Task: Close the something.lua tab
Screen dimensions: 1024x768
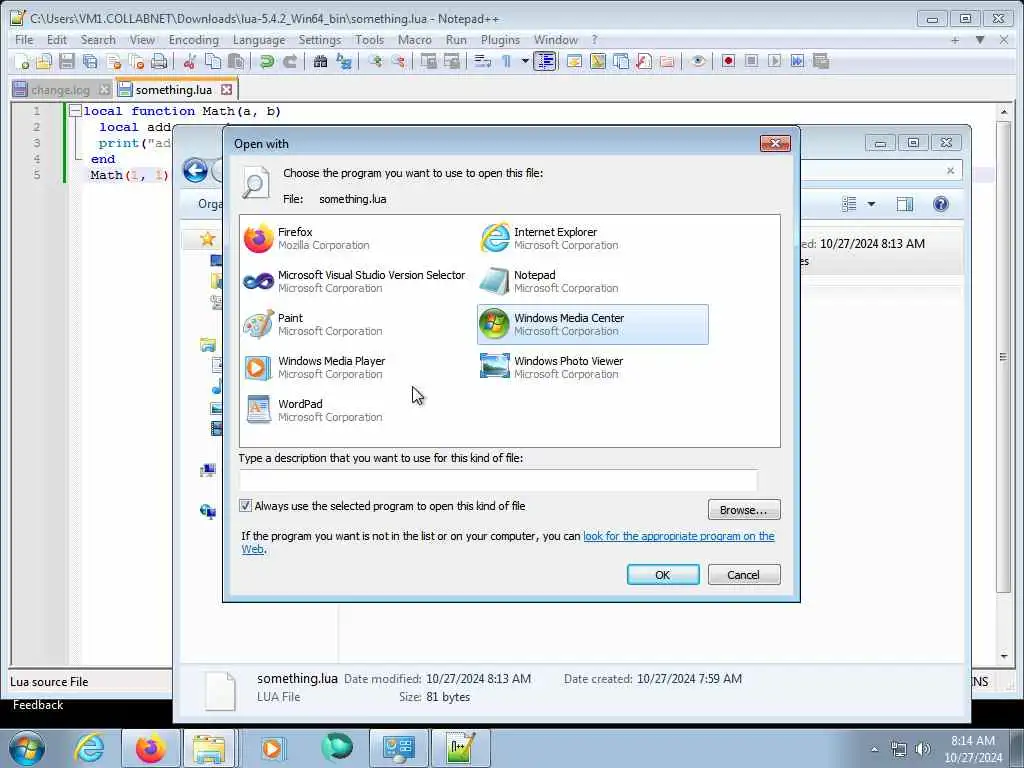Action: pyautogui.click(x=226, y=89)
